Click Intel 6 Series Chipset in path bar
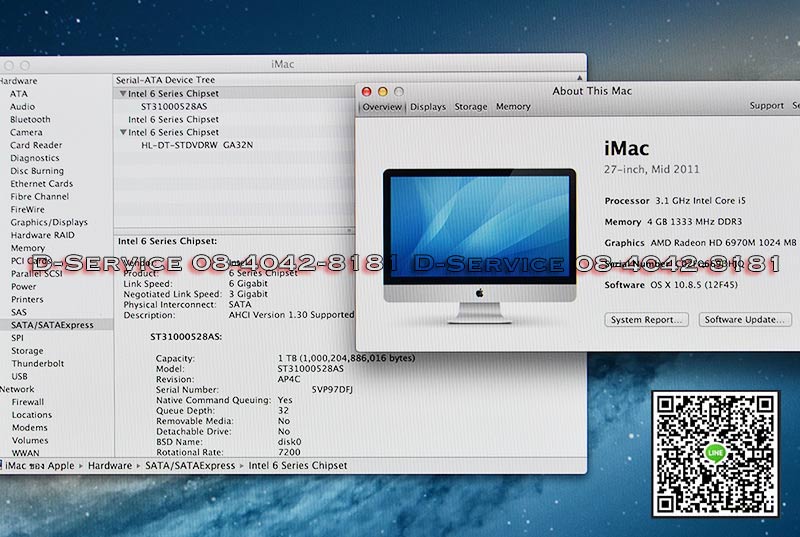 pyautogui.click(x=297, y=466)
